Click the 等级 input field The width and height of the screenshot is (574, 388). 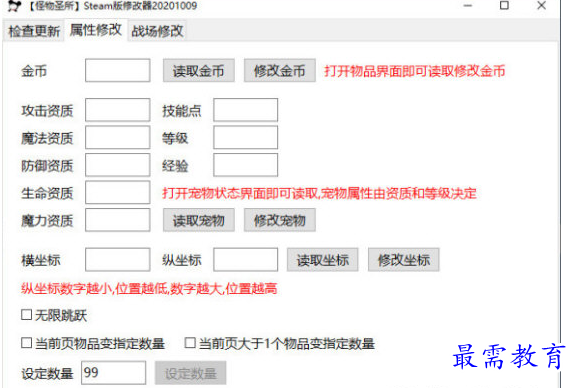246,137
